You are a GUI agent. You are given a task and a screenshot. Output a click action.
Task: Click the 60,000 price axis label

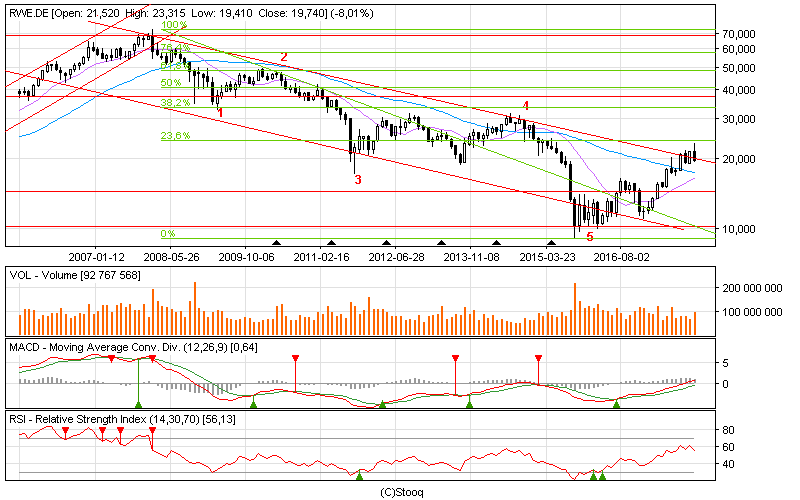739,49
